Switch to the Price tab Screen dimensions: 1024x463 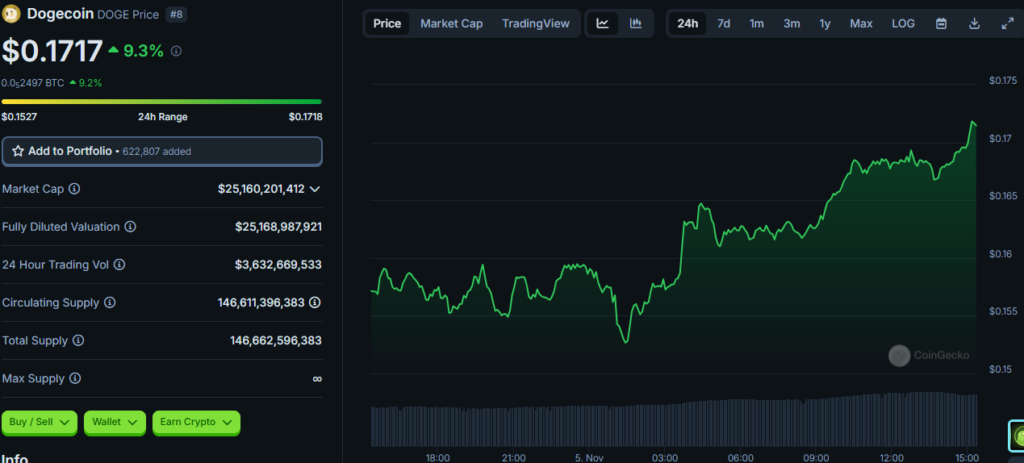point(387,24)
